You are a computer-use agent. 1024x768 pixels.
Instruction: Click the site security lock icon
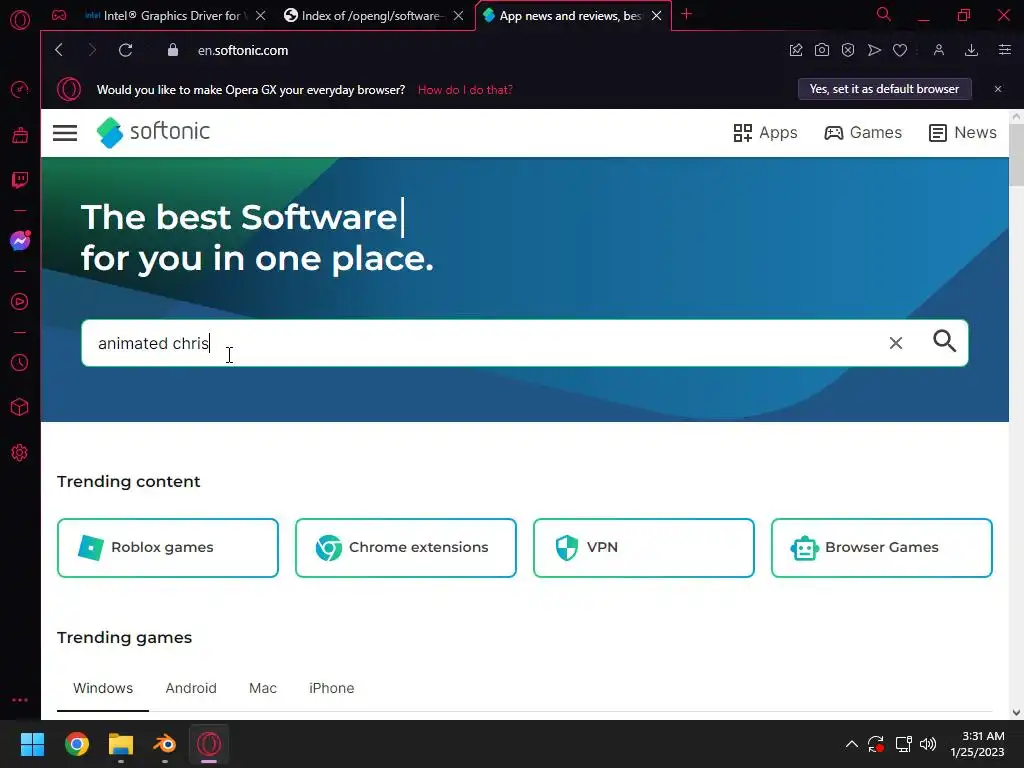[x=173, y=50]
